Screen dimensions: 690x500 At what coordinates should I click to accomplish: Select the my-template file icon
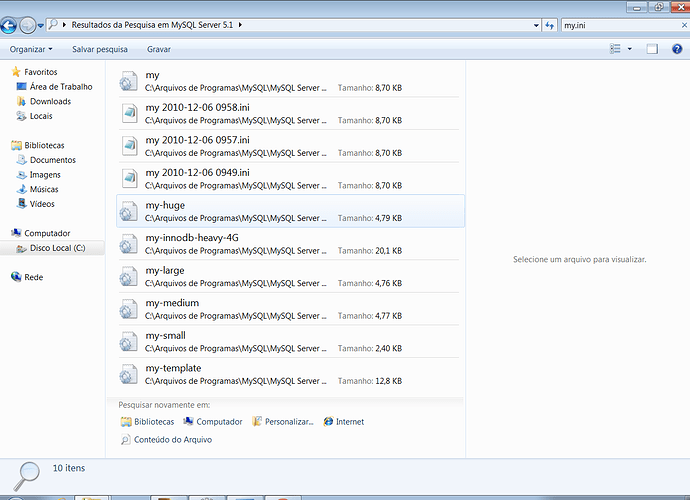click(x=128, y=375)
